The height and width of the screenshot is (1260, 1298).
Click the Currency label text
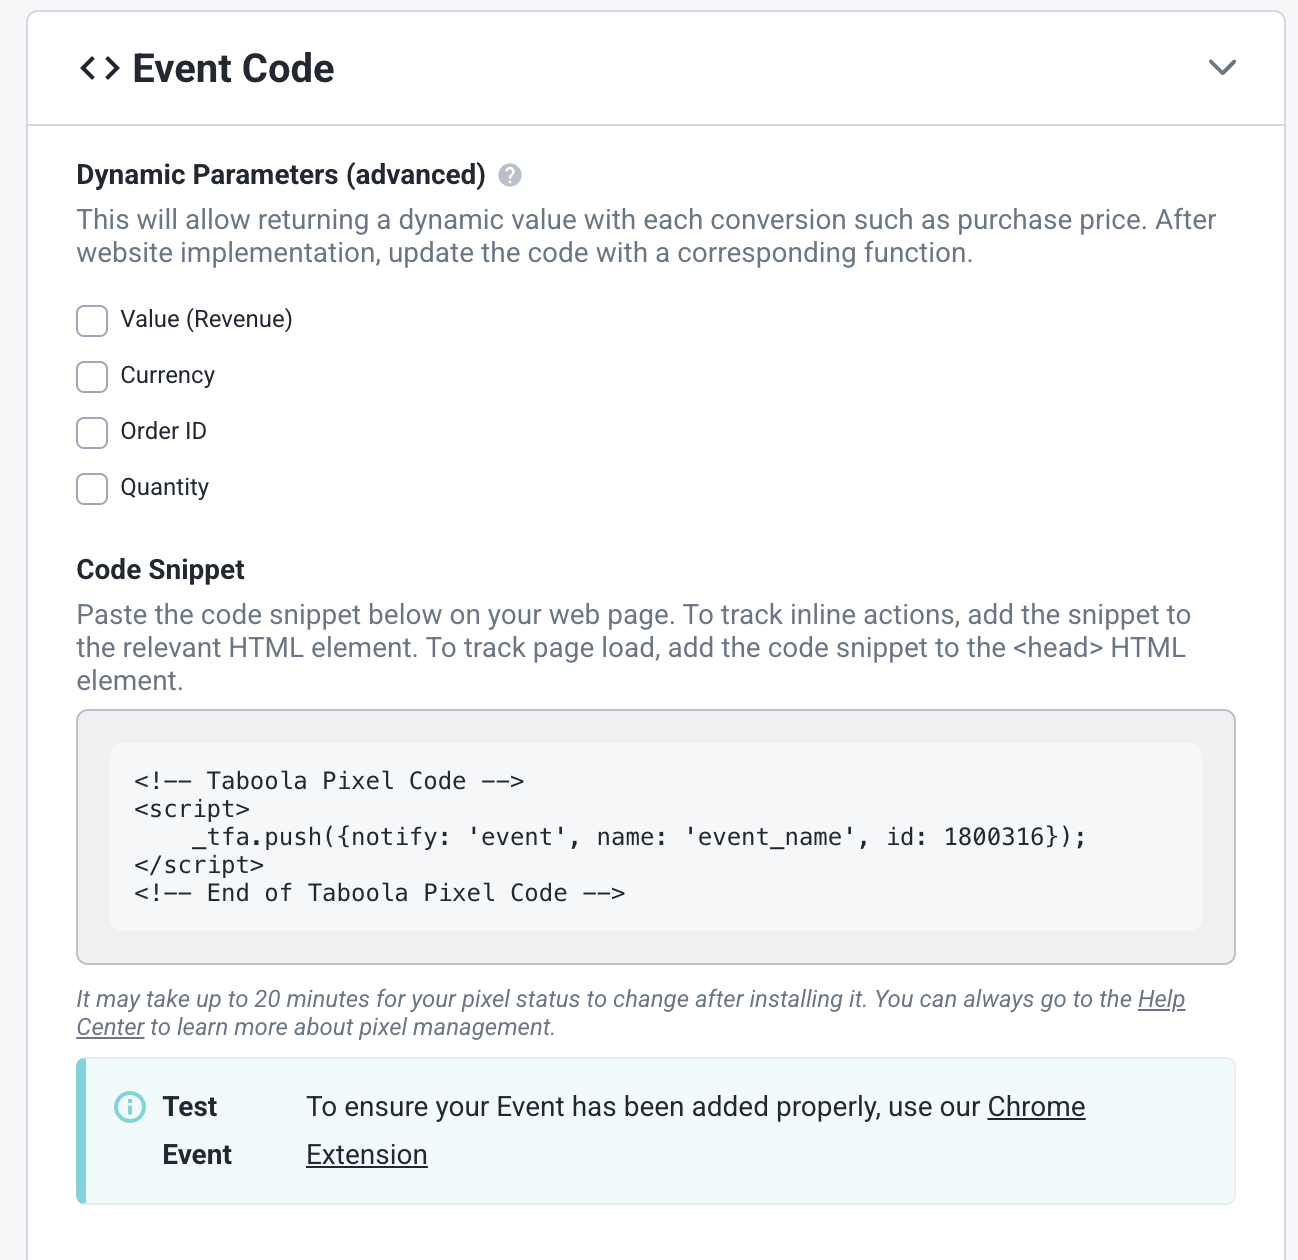pyautogui.click(x=168, y=375)
